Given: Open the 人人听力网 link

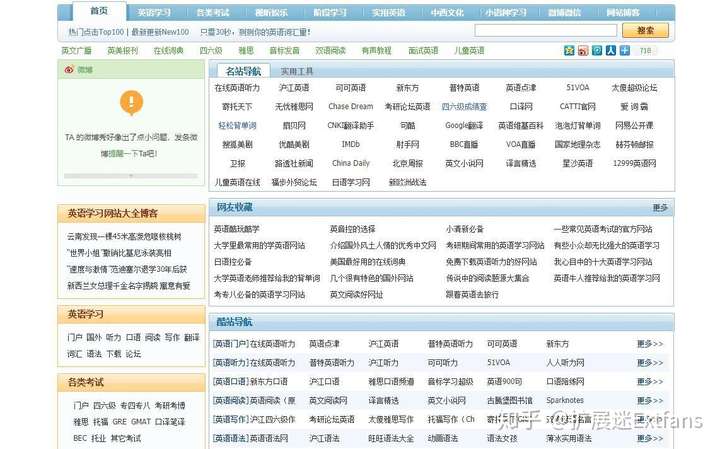Looking at the screenshot, I should pos(565,363).
